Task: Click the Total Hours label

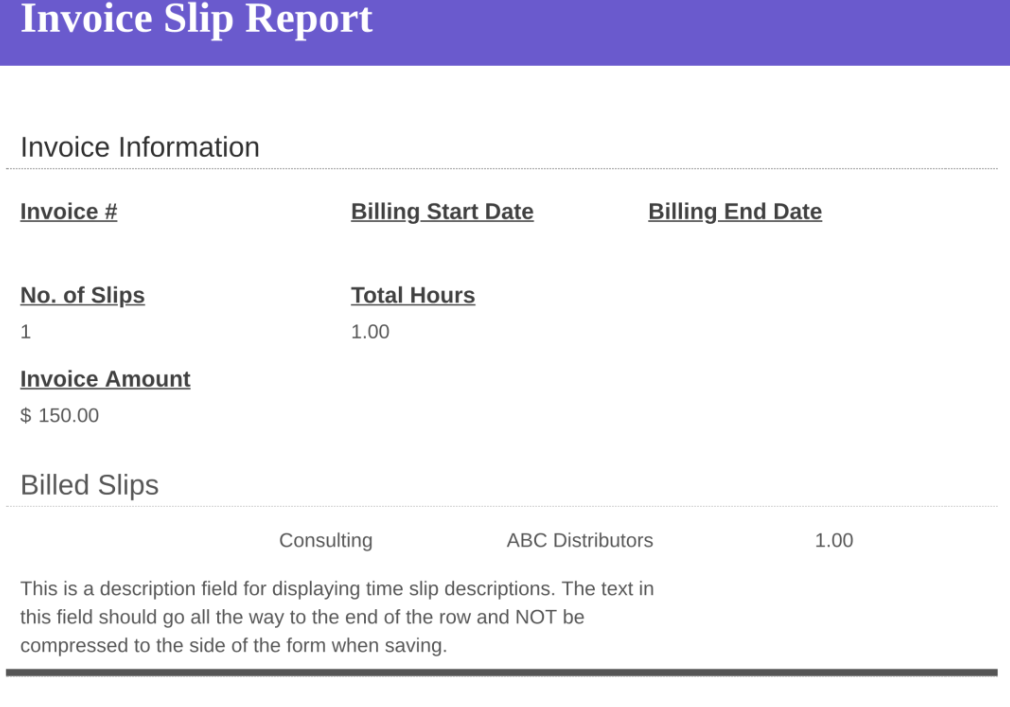Action: pyautogui.click(x=413, y=295)
